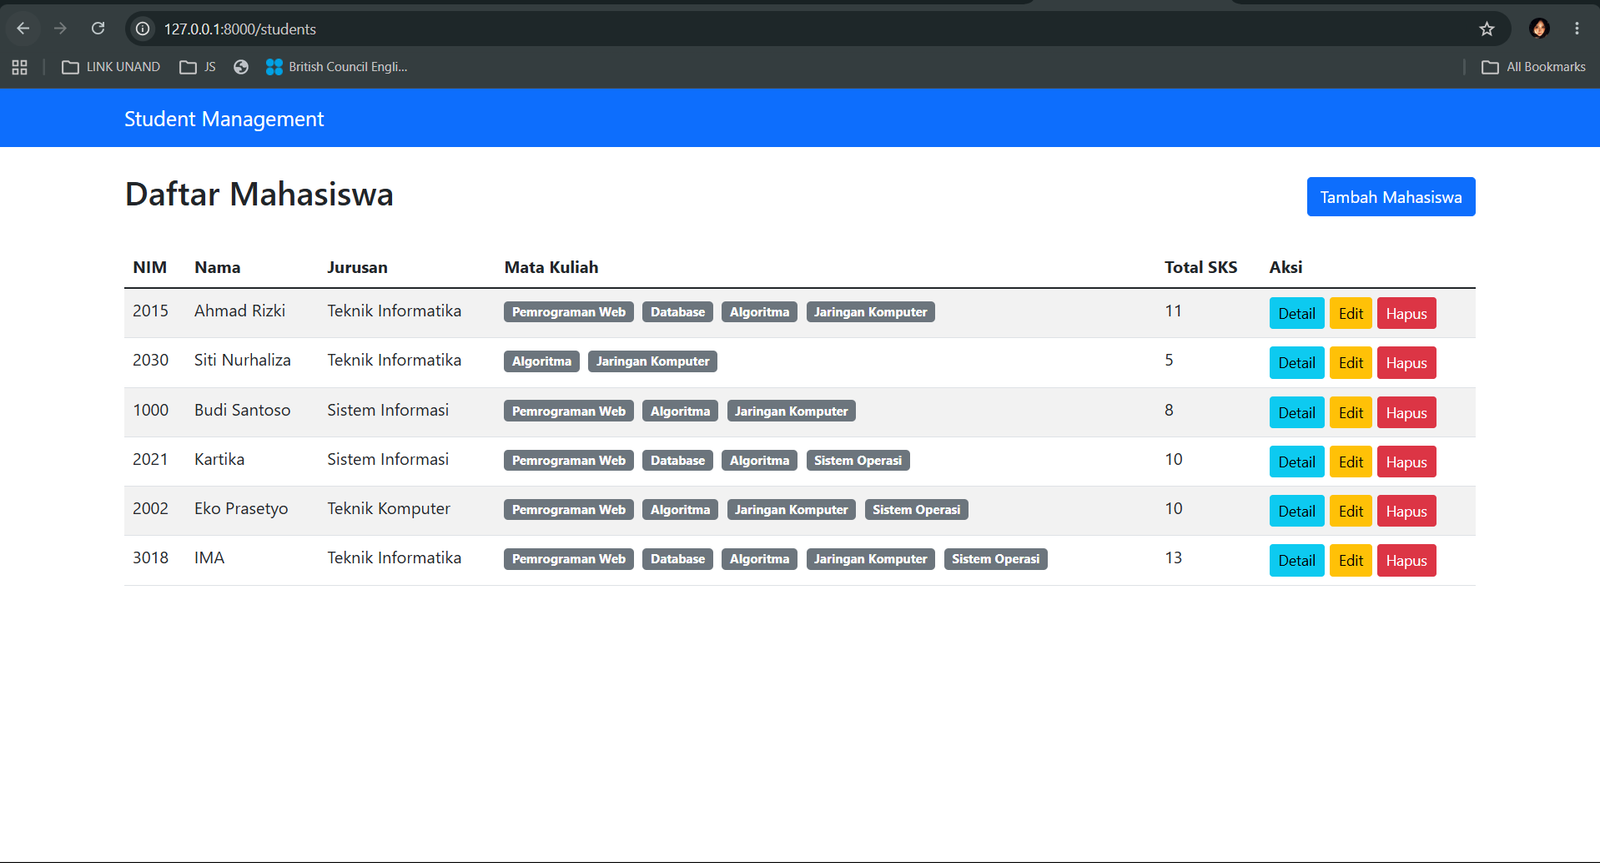Select the Sistem Operasi badge in IMA's row

(x=996, y=559)
